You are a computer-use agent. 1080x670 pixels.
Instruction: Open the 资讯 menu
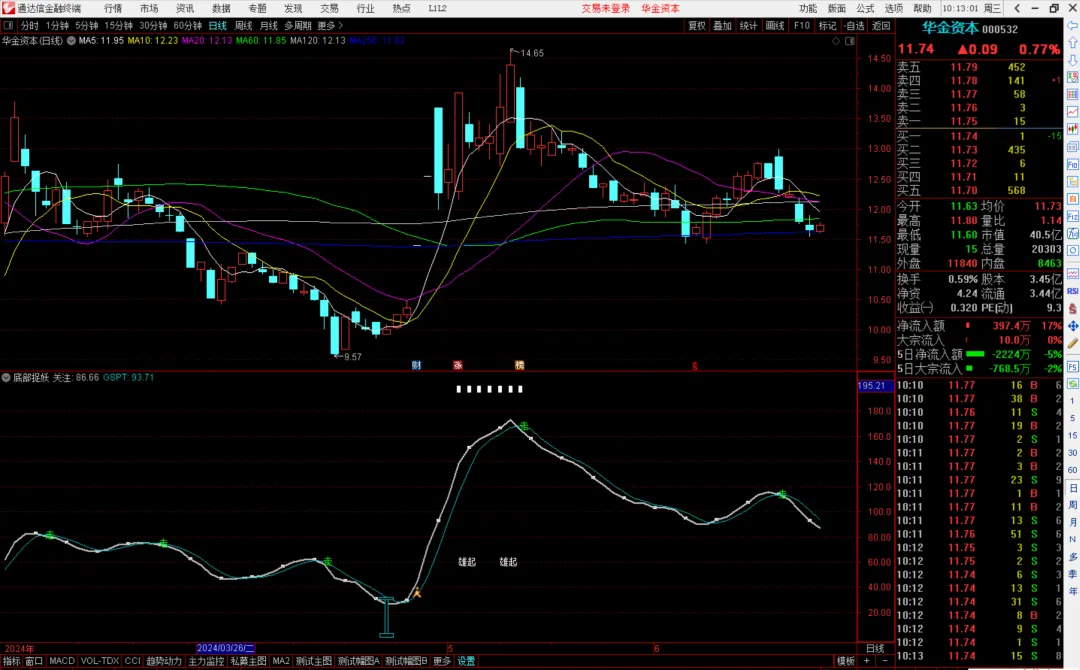click(x=185, y=8)
